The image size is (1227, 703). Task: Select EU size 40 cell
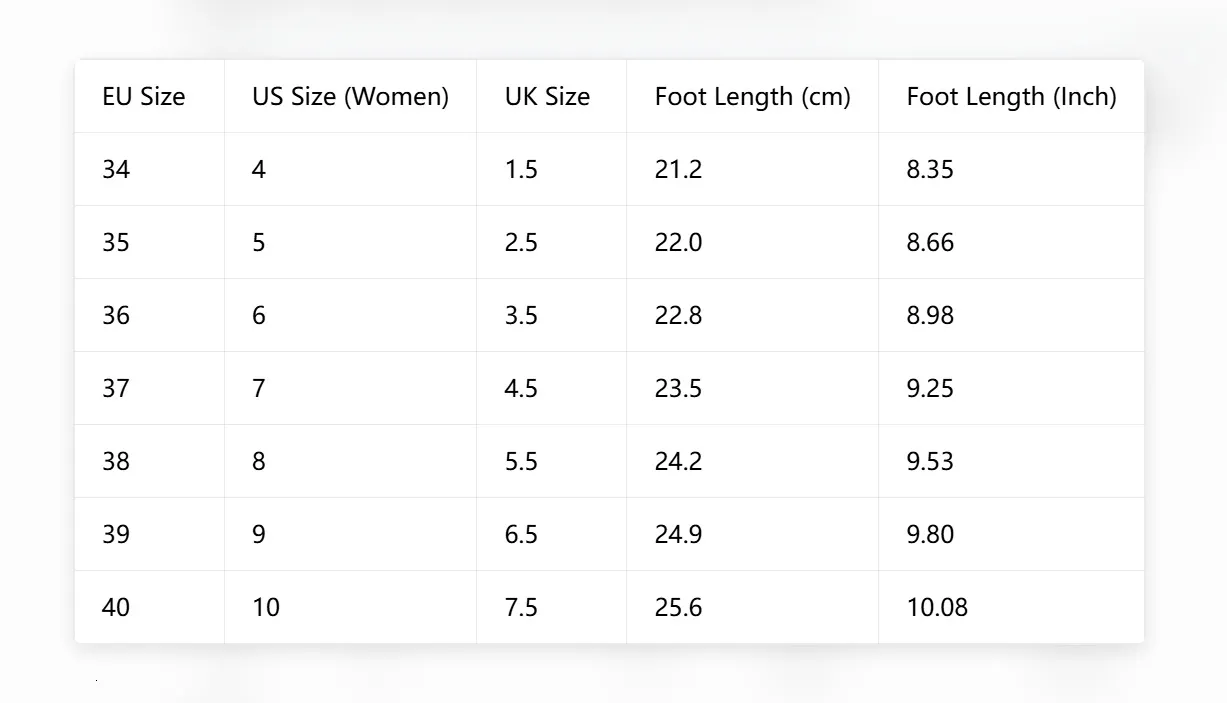150,607
